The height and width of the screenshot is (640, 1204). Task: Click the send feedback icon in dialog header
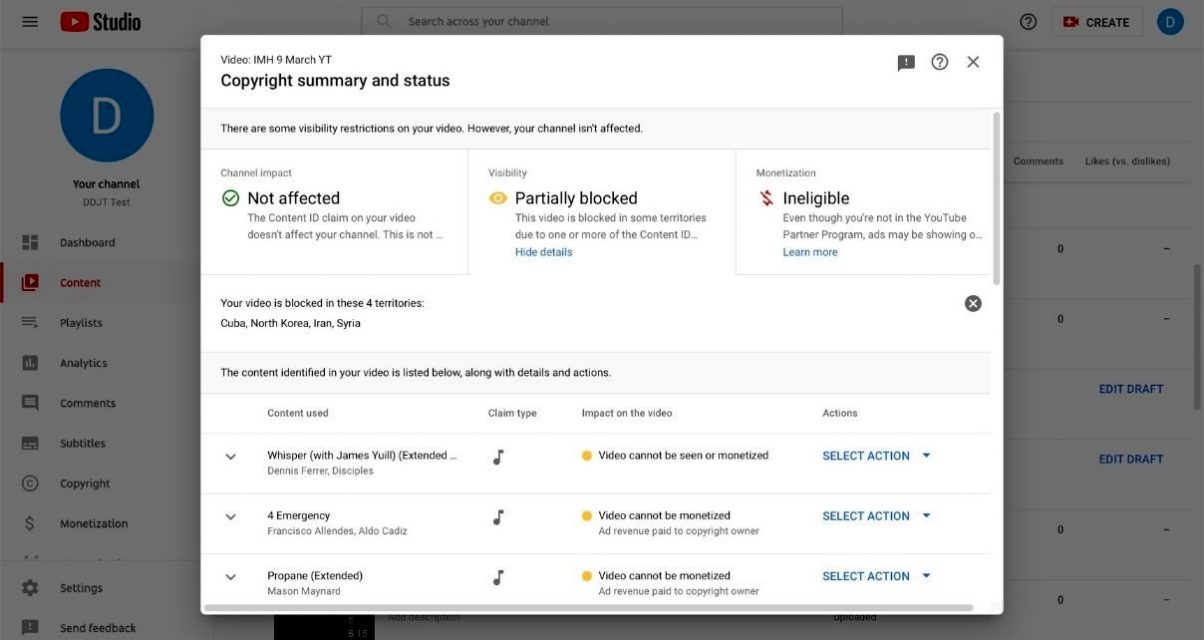pos(906,62)
